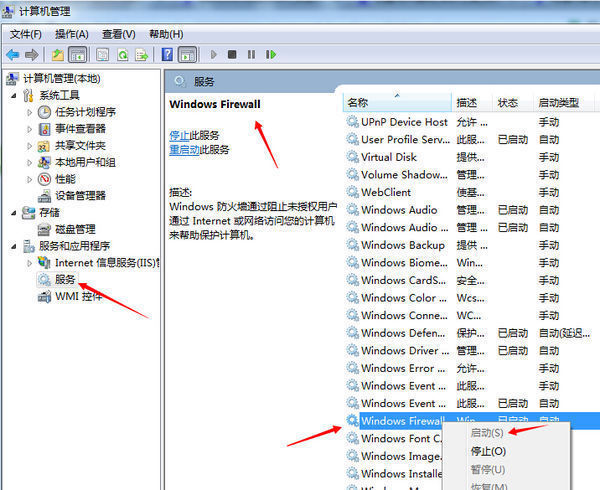Collapse the 存储 tree group
600x490 pixels.
(x=13, y=213)
